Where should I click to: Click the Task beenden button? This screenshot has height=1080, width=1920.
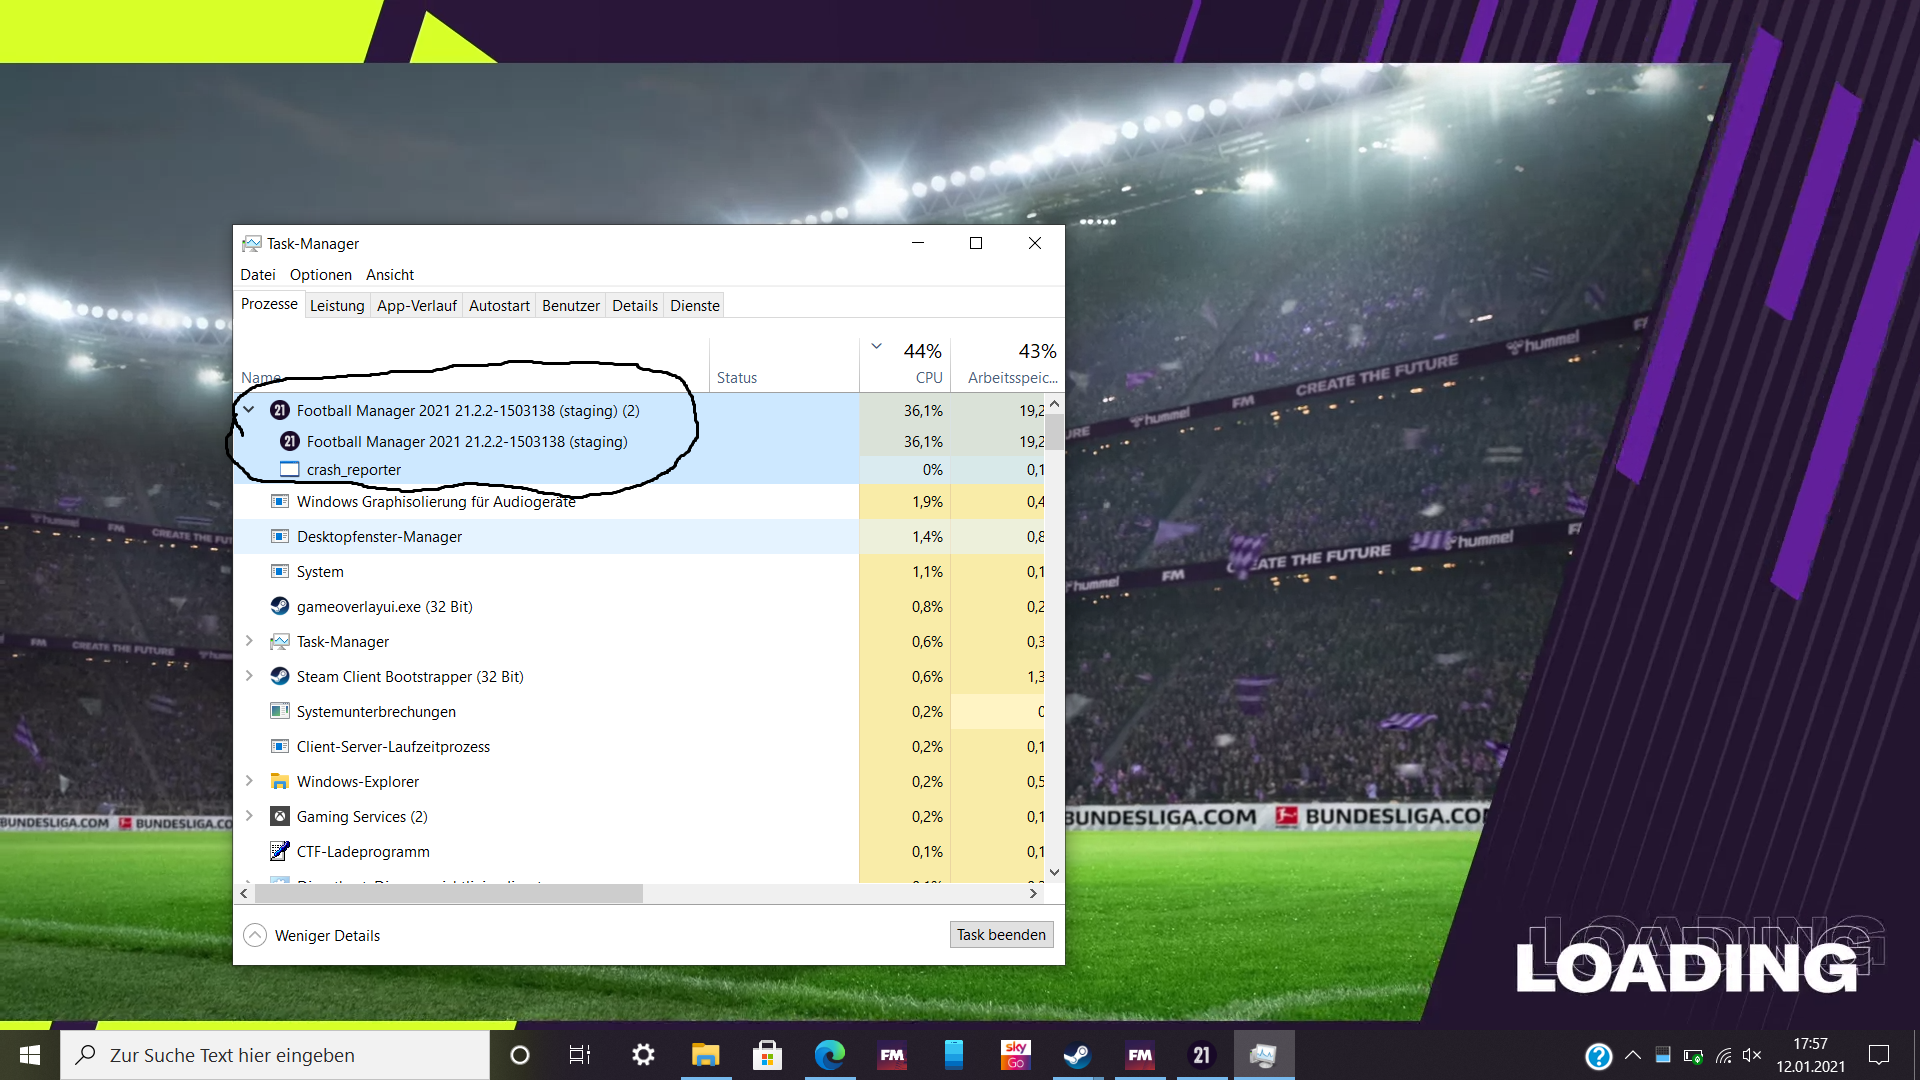1001,935
